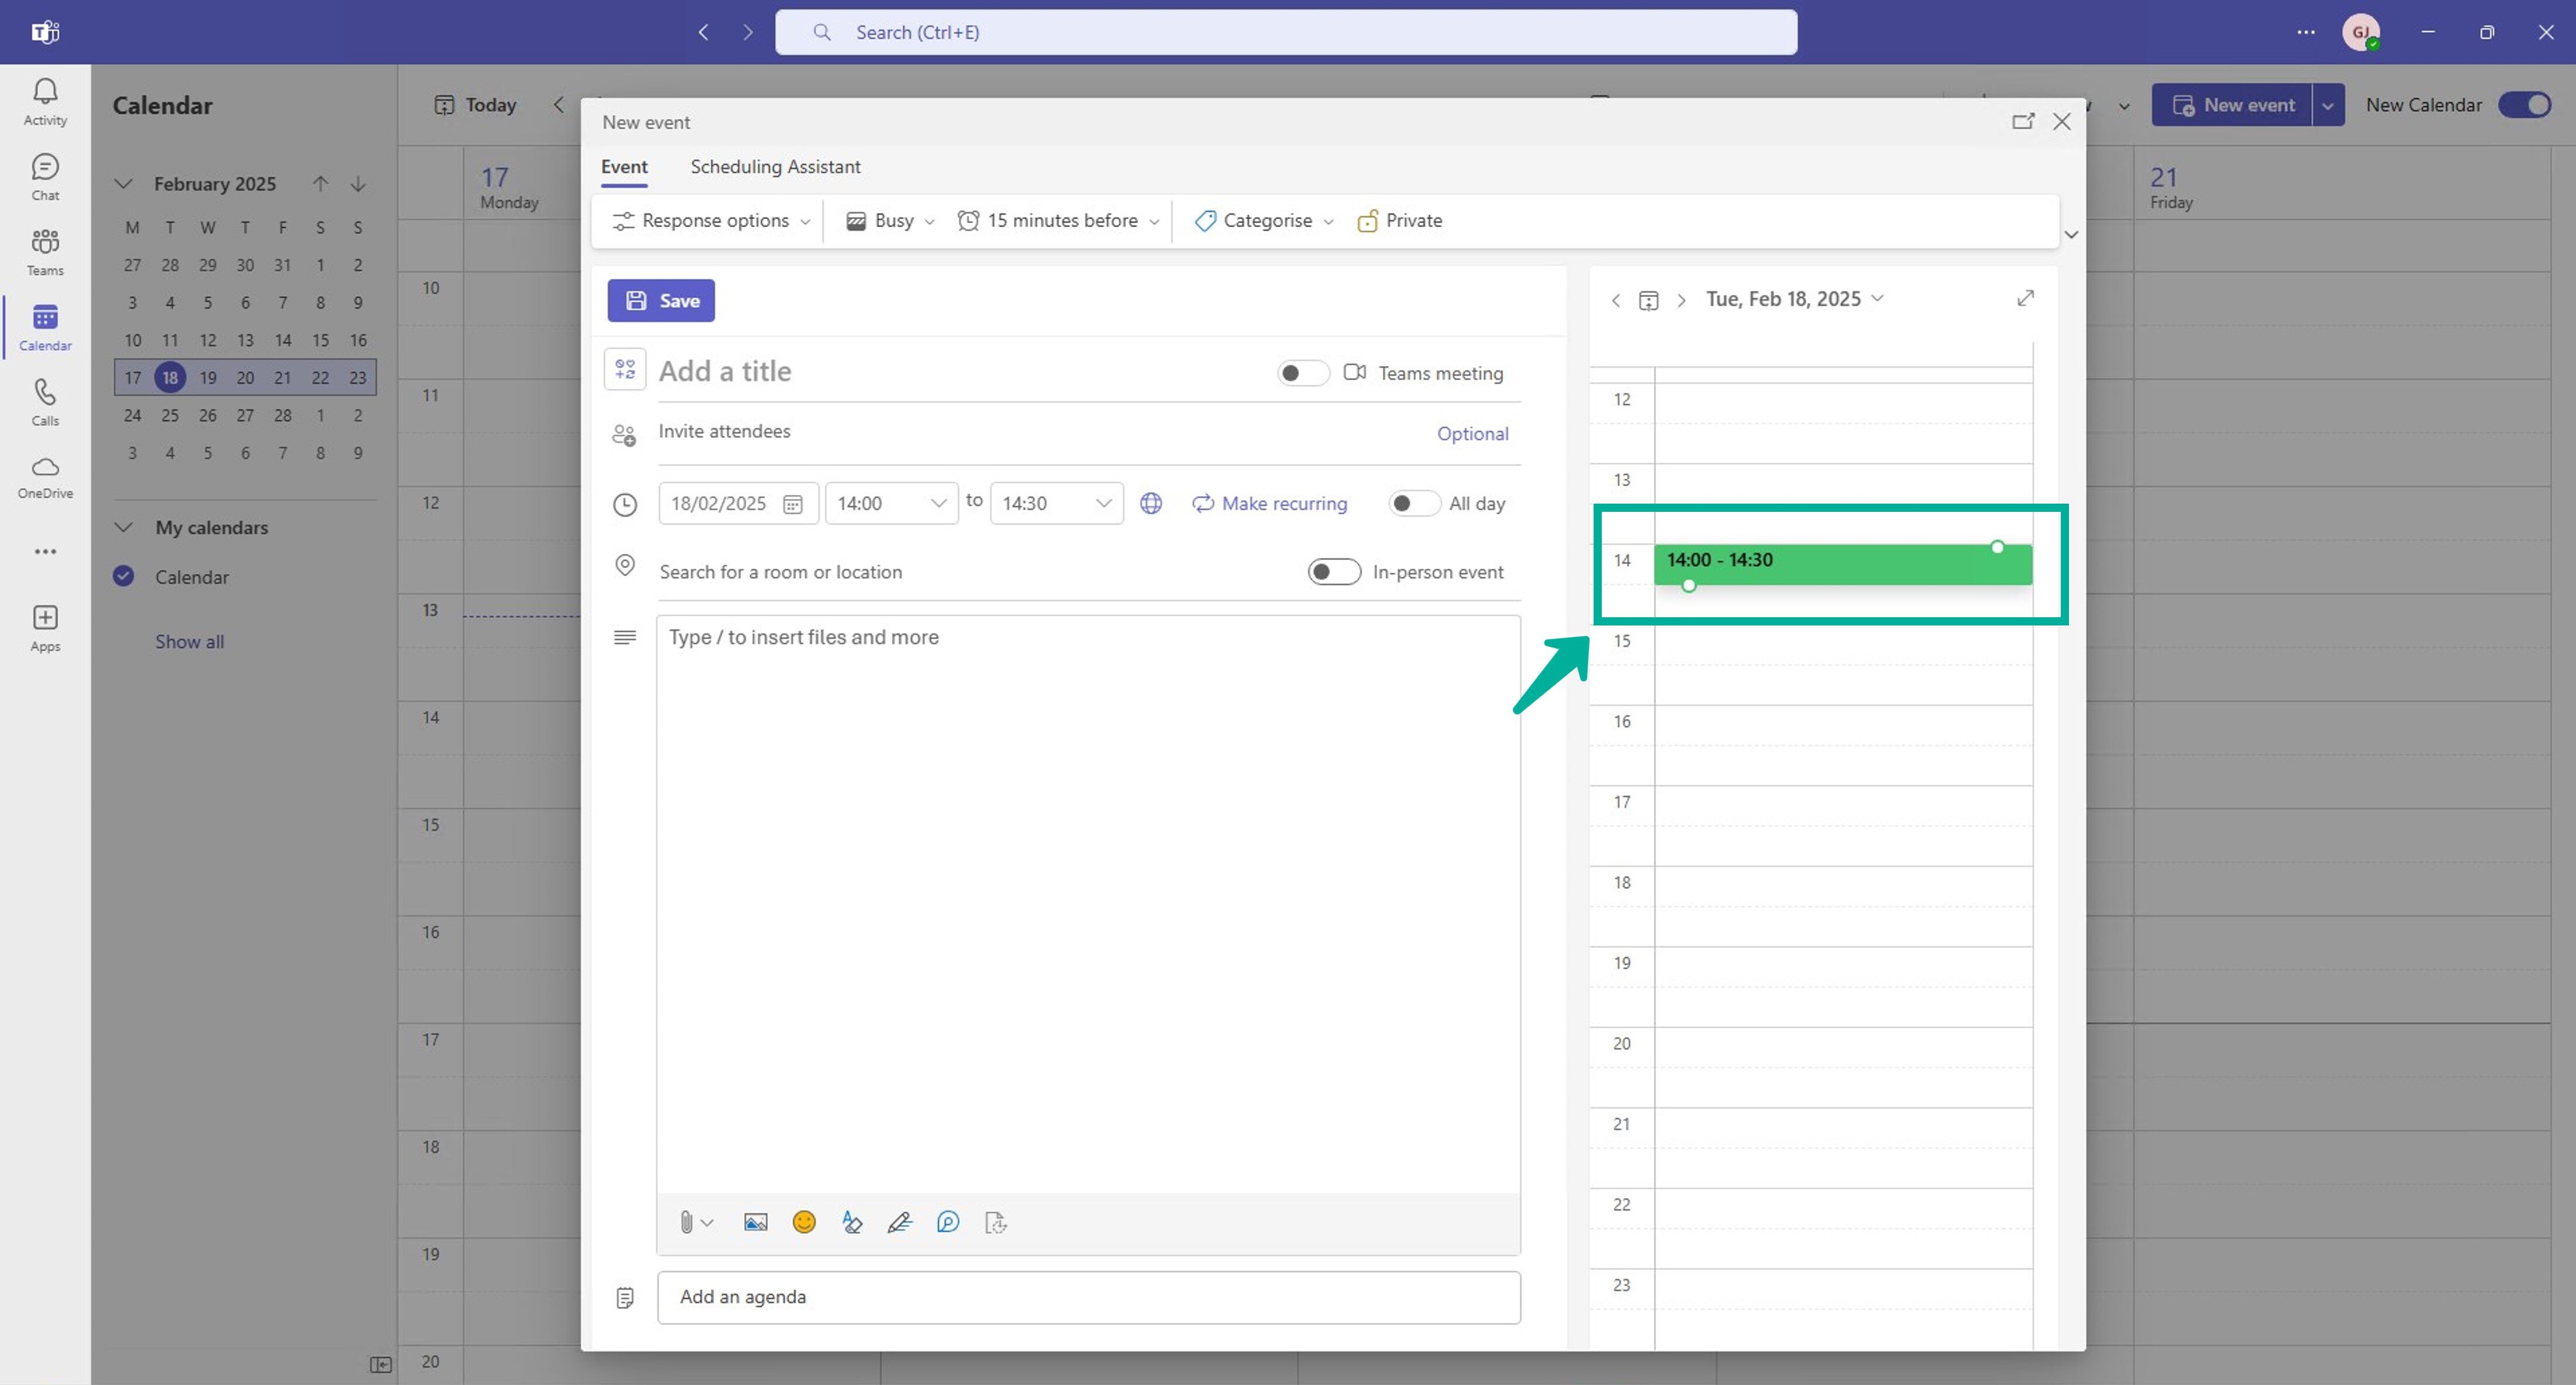Click the time zone globe icon
This screenshot has height=1385, width=2576.
(x=1151, y=503)
